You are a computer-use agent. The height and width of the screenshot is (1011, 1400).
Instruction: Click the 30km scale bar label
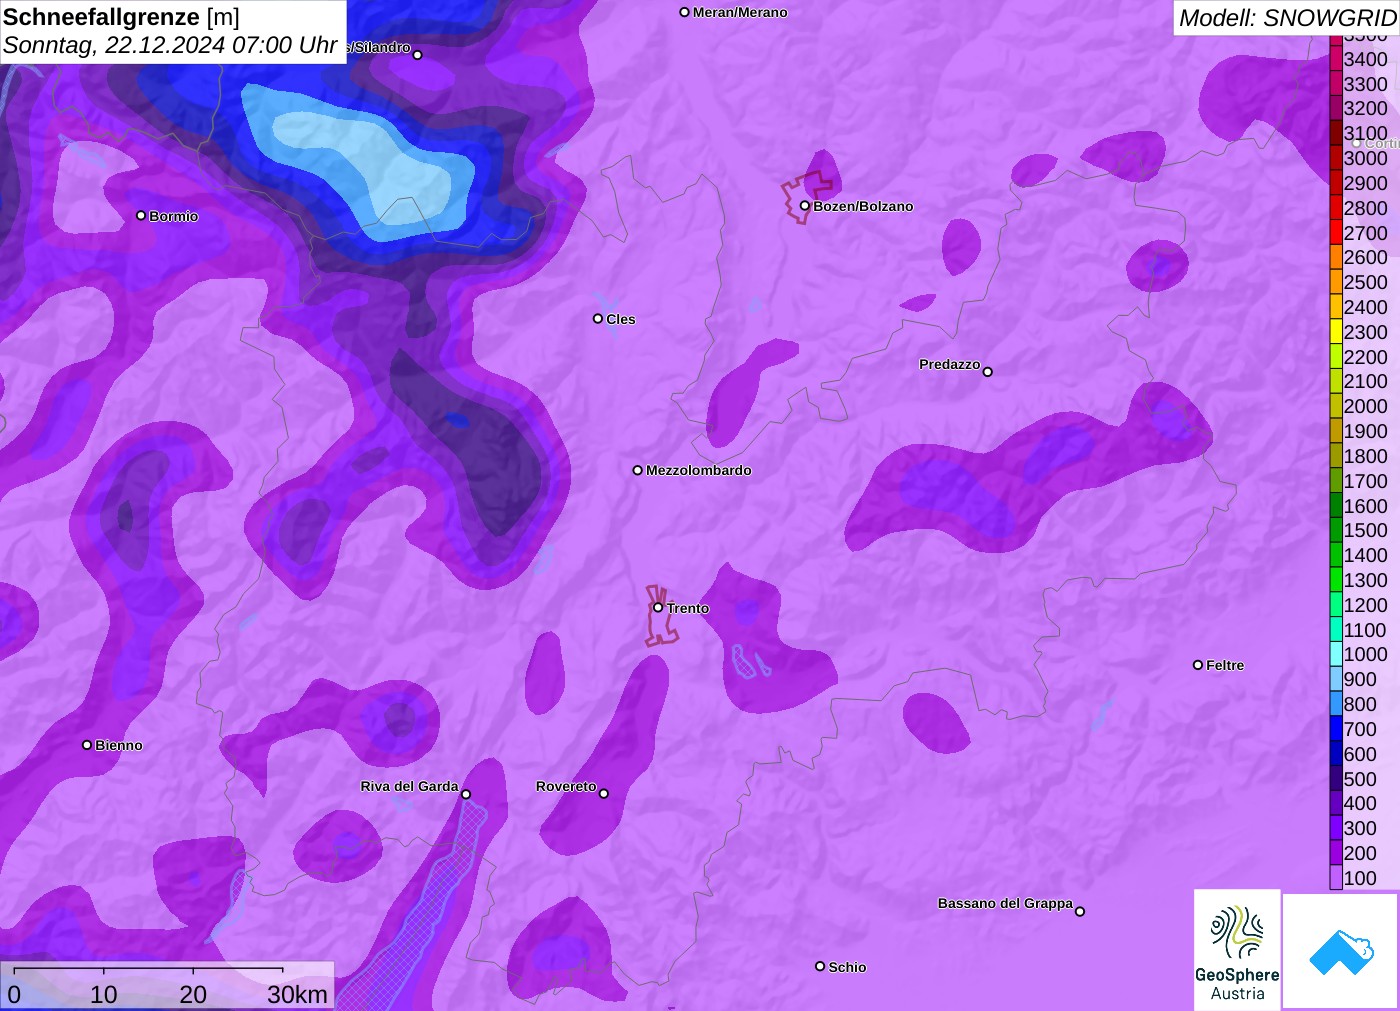tap(297, 994)
